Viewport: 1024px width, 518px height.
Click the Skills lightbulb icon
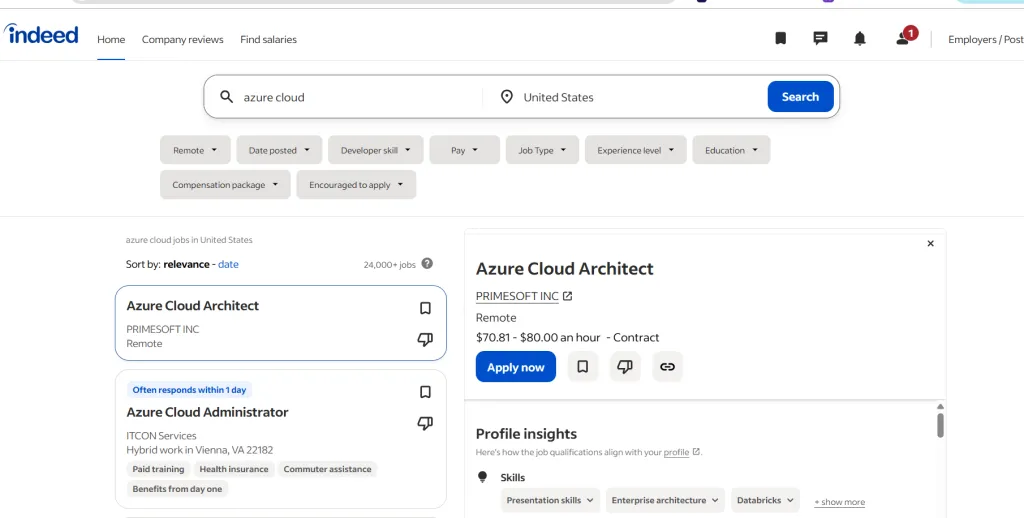coord(483,477)
